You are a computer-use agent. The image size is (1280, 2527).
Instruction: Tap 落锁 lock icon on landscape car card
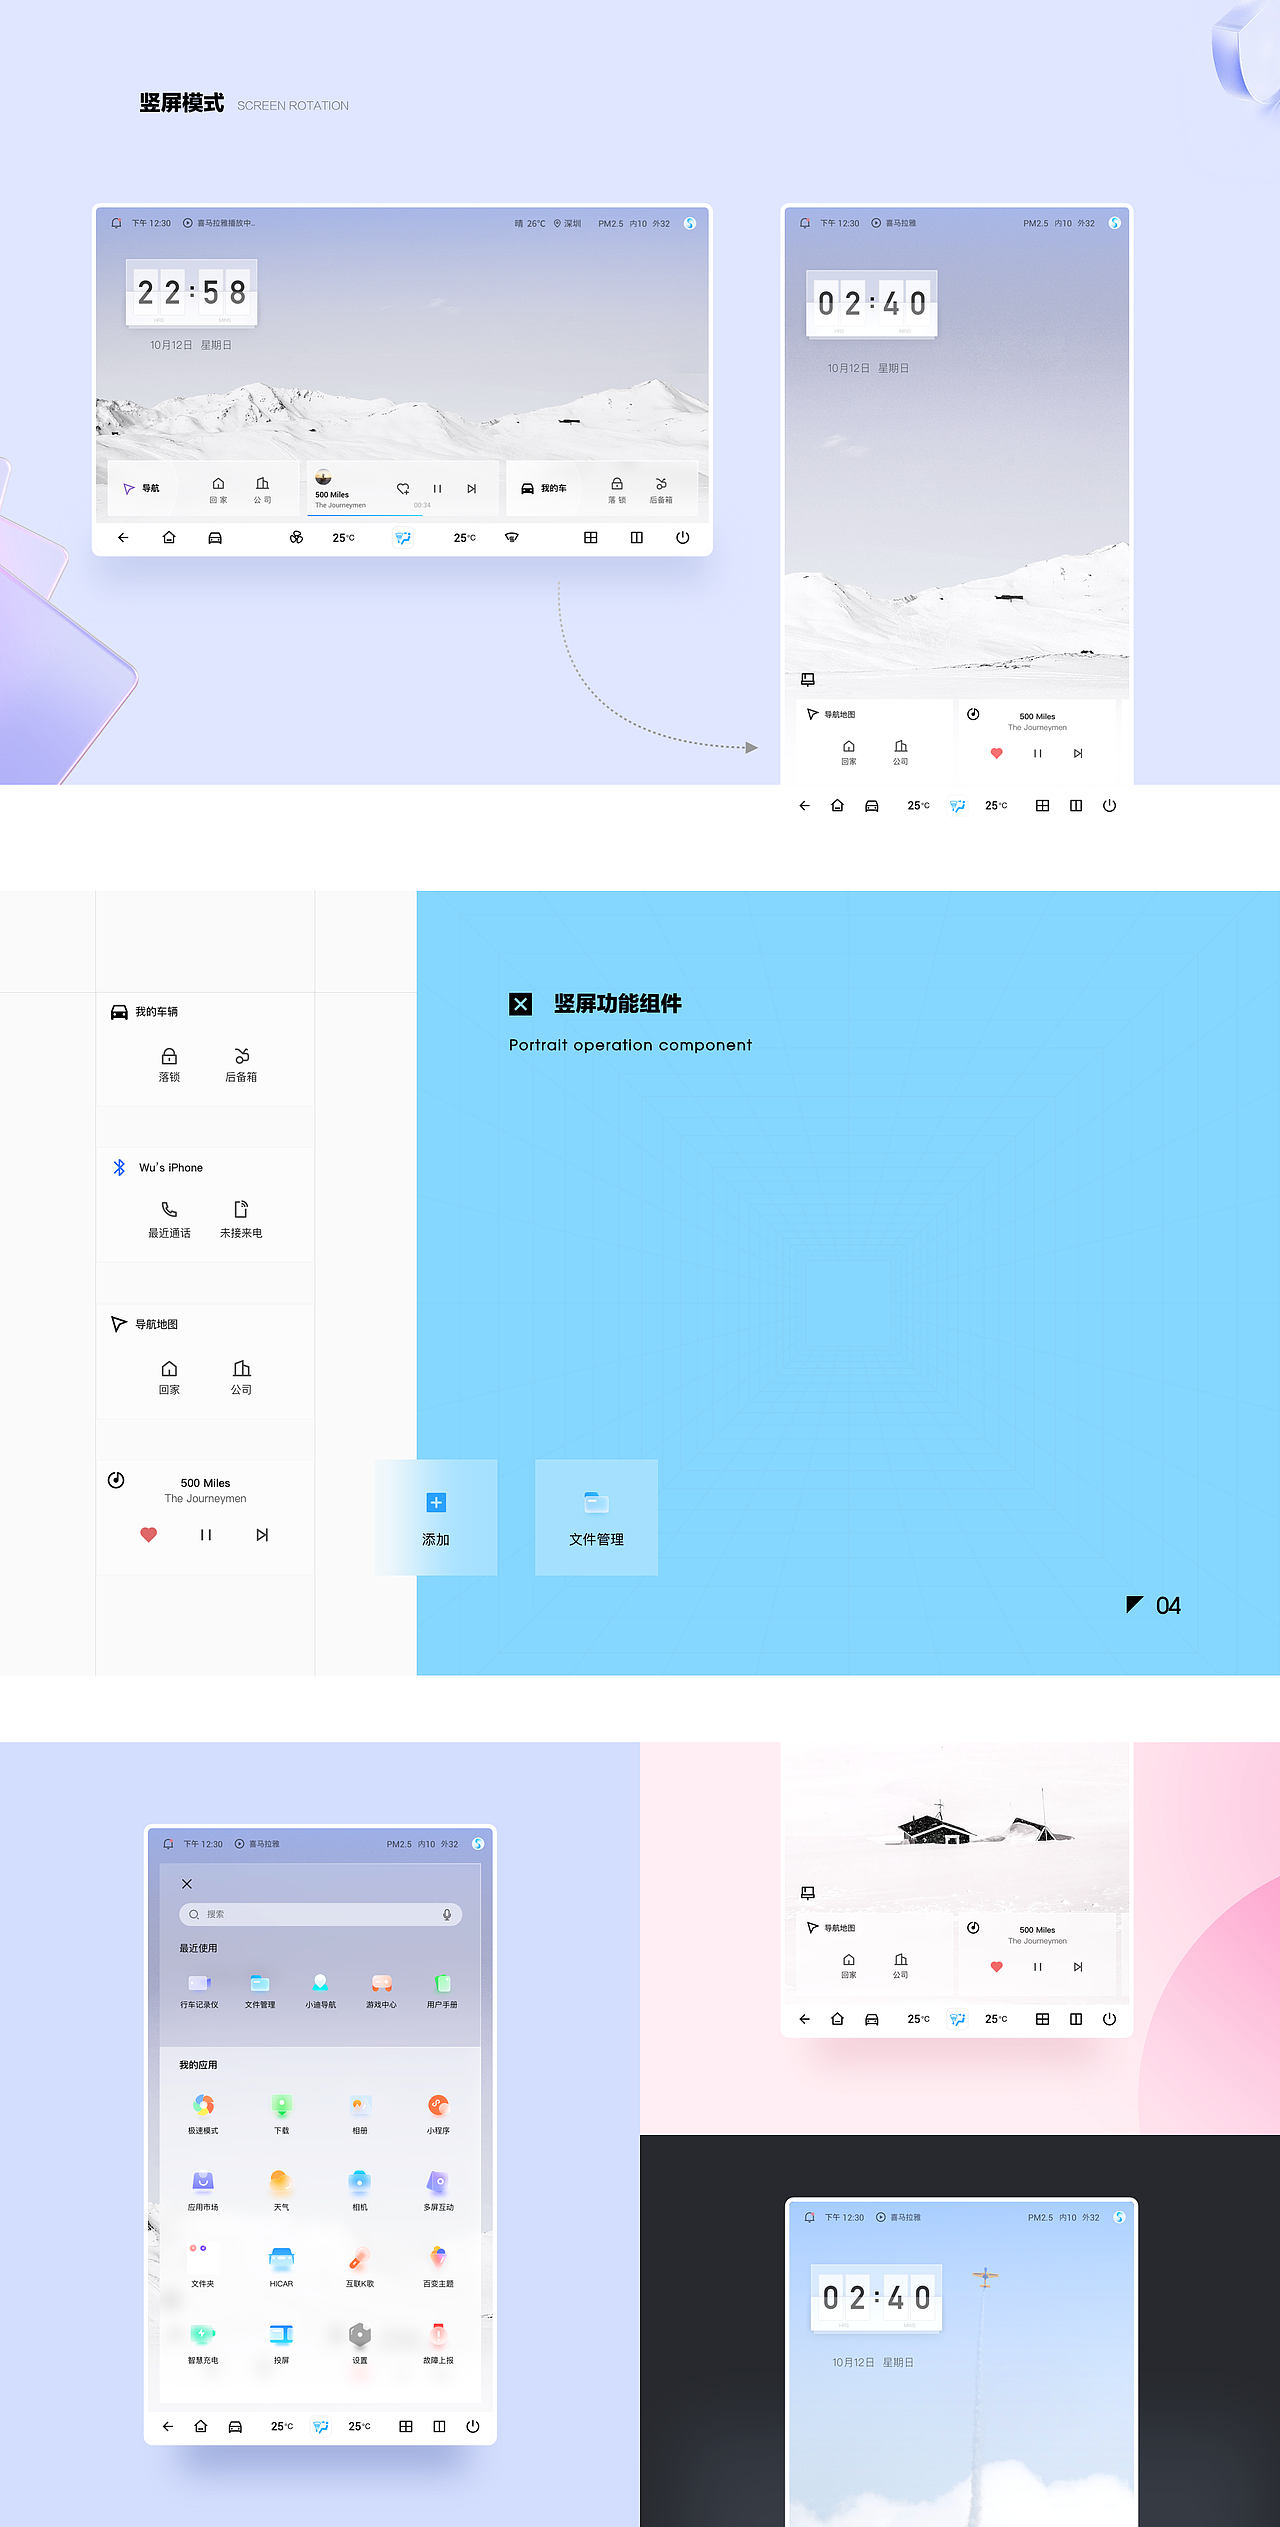point(617,490)
